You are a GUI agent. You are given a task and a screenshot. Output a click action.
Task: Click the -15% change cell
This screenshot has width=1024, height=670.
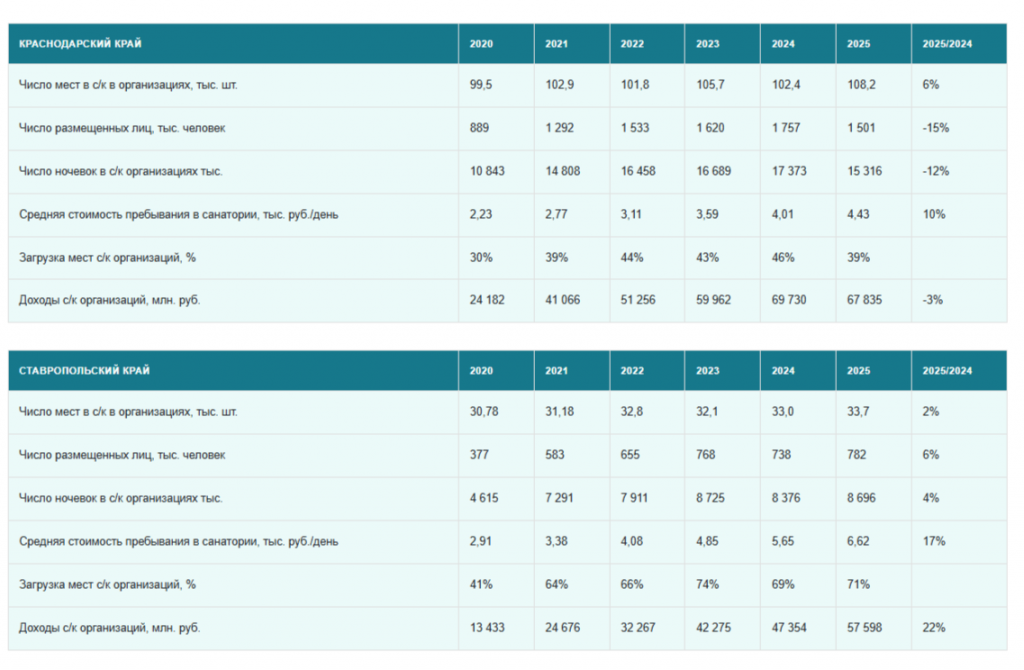(935, 128)
